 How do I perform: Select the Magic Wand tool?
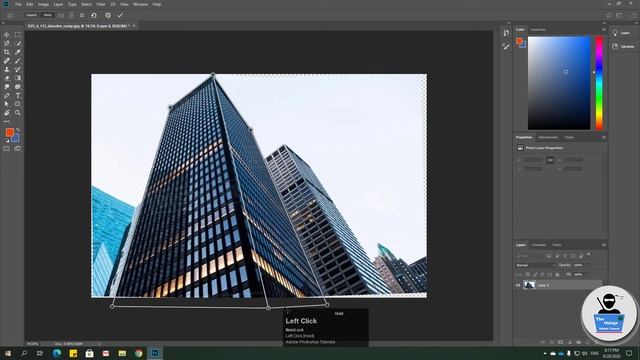coord(18,44)
